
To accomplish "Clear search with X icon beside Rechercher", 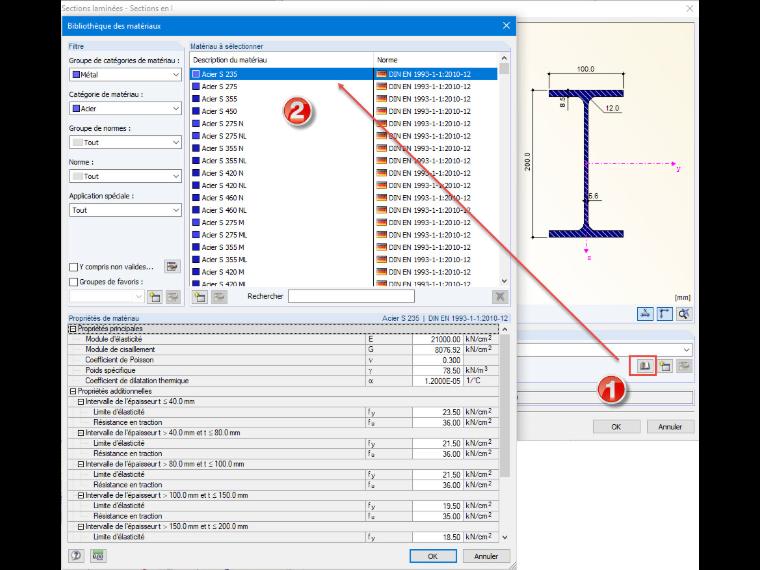I will pyautogui.click(x=500, y=297).
